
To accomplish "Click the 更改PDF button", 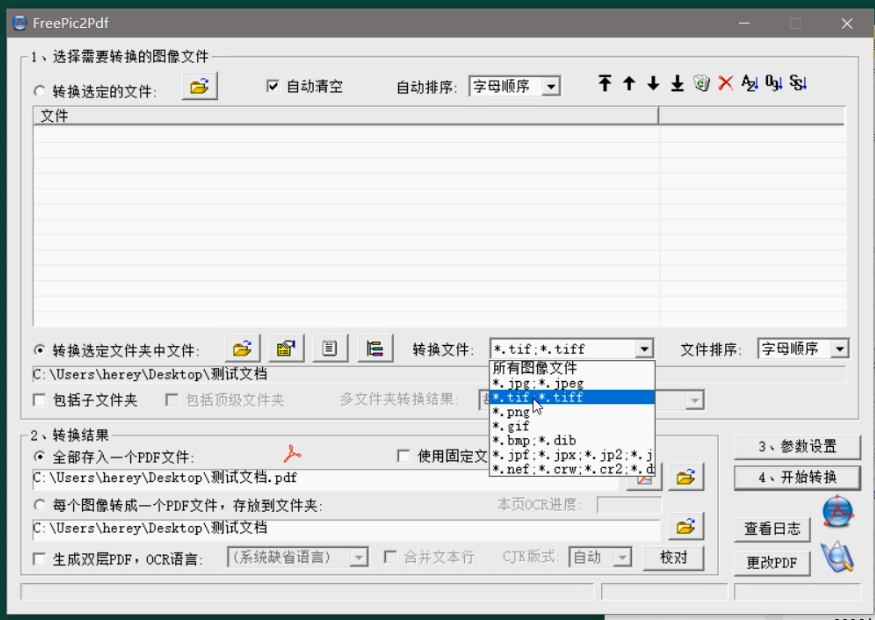I will (x=772, y=563).
